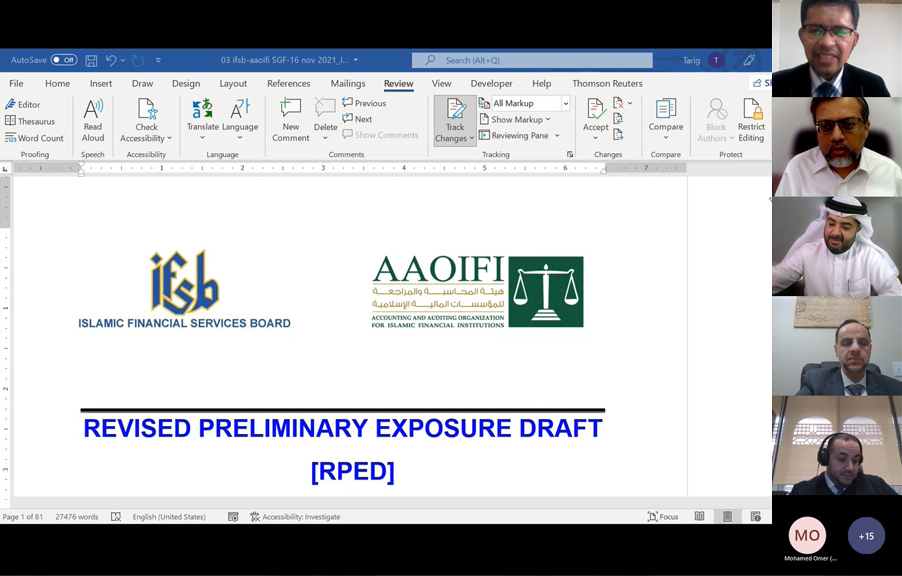Image resolution: width=902 pixels, height=576 pixels.
Task: Start Read Aloud
Action: pyautogui.click(x=93, y=120)
